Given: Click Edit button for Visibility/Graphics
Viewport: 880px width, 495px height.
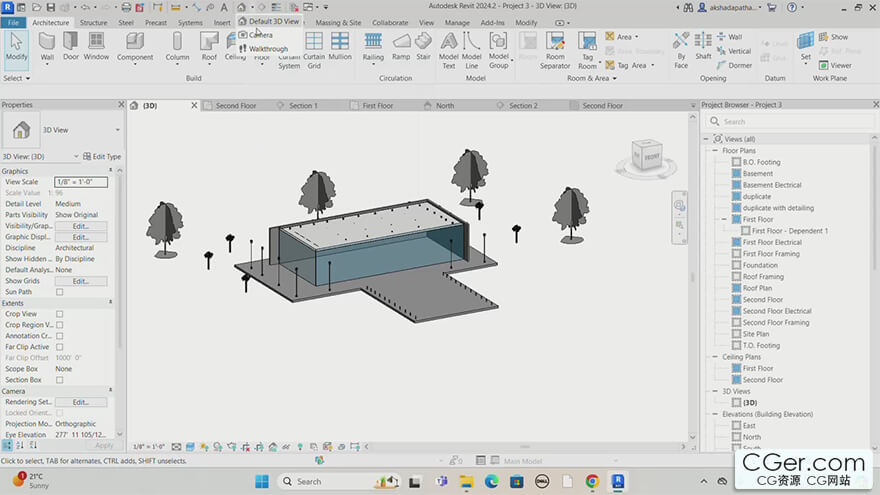Looking at the screenshot, I should tap(80, 226).
